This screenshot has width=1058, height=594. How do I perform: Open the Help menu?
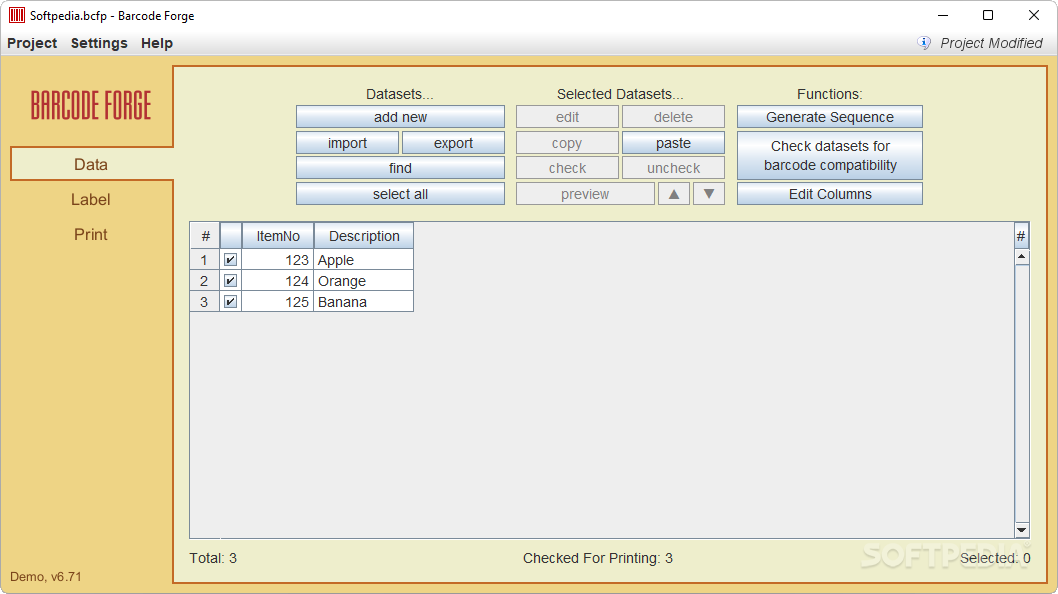tap(157, 43)
